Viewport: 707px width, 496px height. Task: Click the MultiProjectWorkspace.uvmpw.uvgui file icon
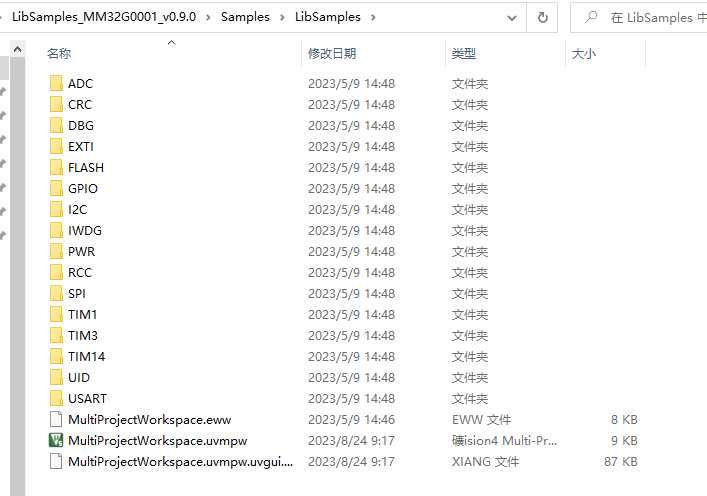(x=56, y=462)
